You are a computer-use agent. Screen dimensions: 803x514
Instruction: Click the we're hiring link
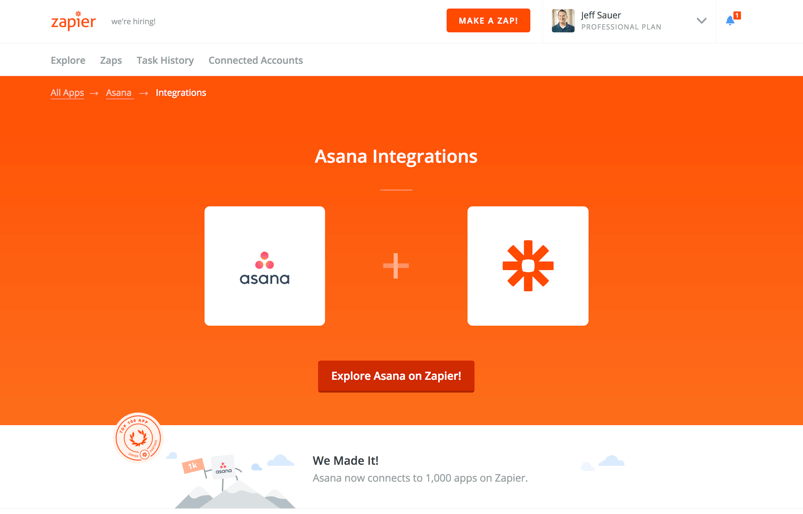coord(133,22)
